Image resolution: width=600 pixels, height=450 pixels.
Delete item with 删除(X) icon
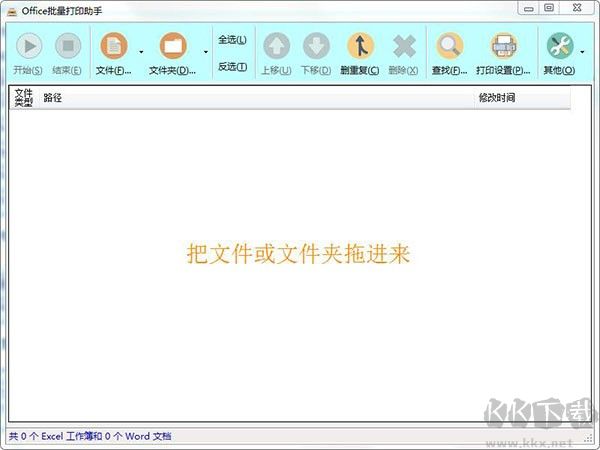pos(404,46)
